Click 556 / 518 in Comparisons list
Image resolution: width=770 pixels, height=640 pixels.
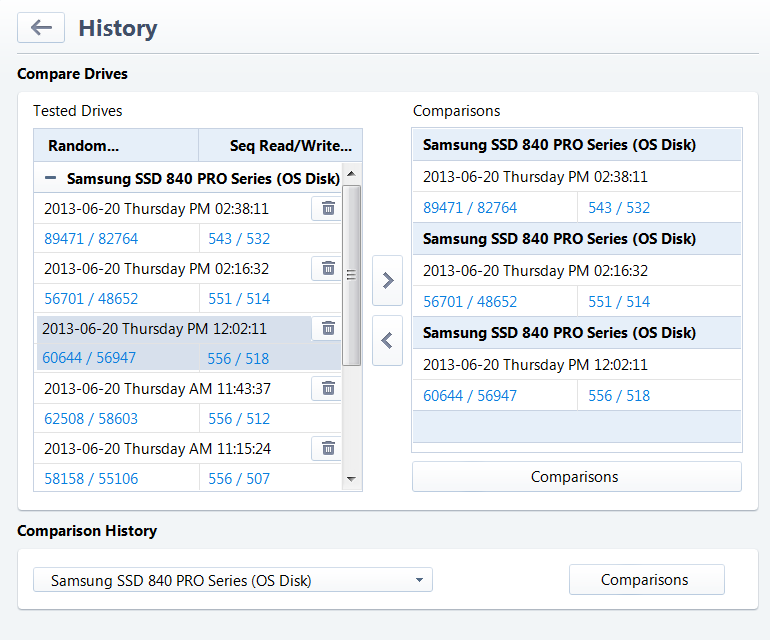(619, 396)
